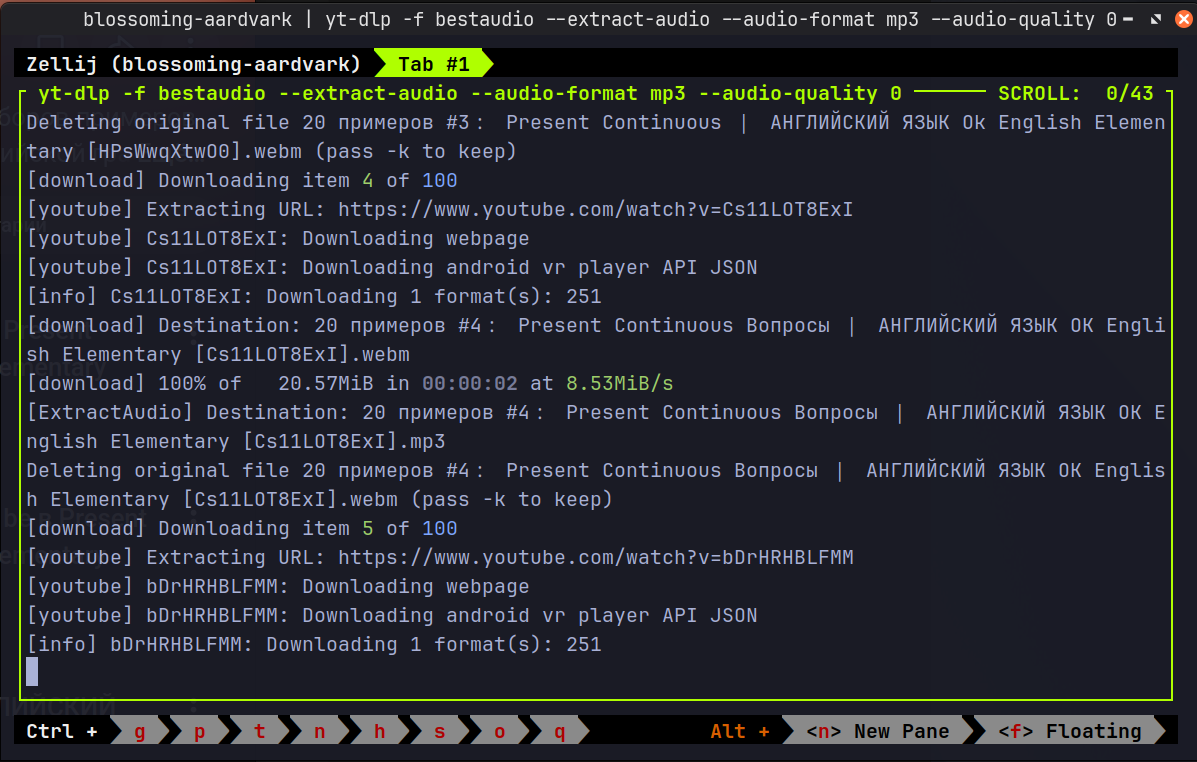Open the youtube.com URL with v=Cs11LOT8ExI

(x=595, y=209)
